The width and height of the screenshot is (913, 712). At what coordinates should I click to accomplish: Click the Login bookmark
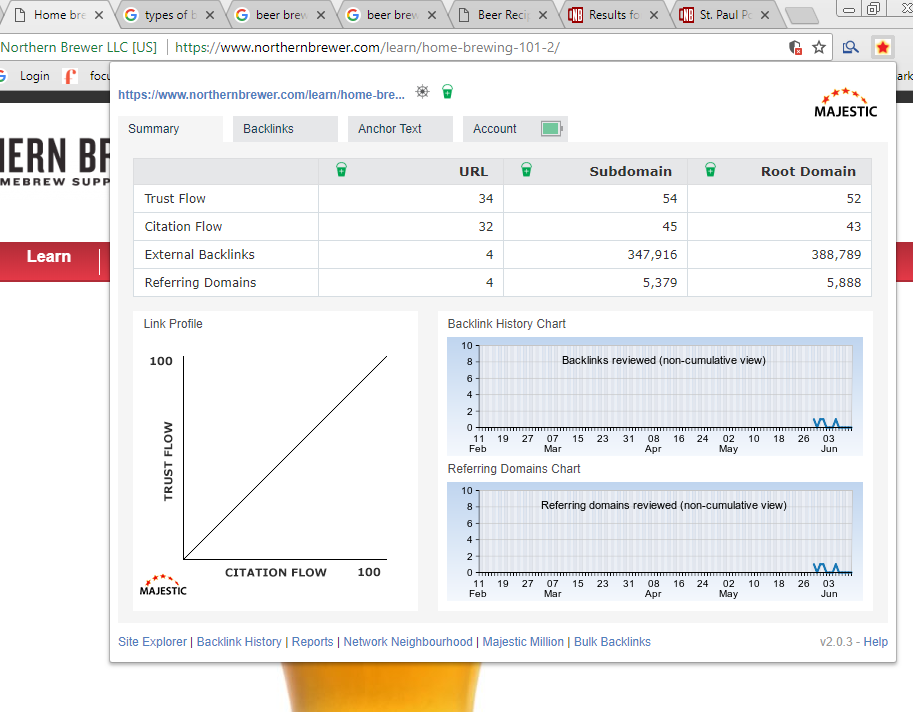coord(34,76)
